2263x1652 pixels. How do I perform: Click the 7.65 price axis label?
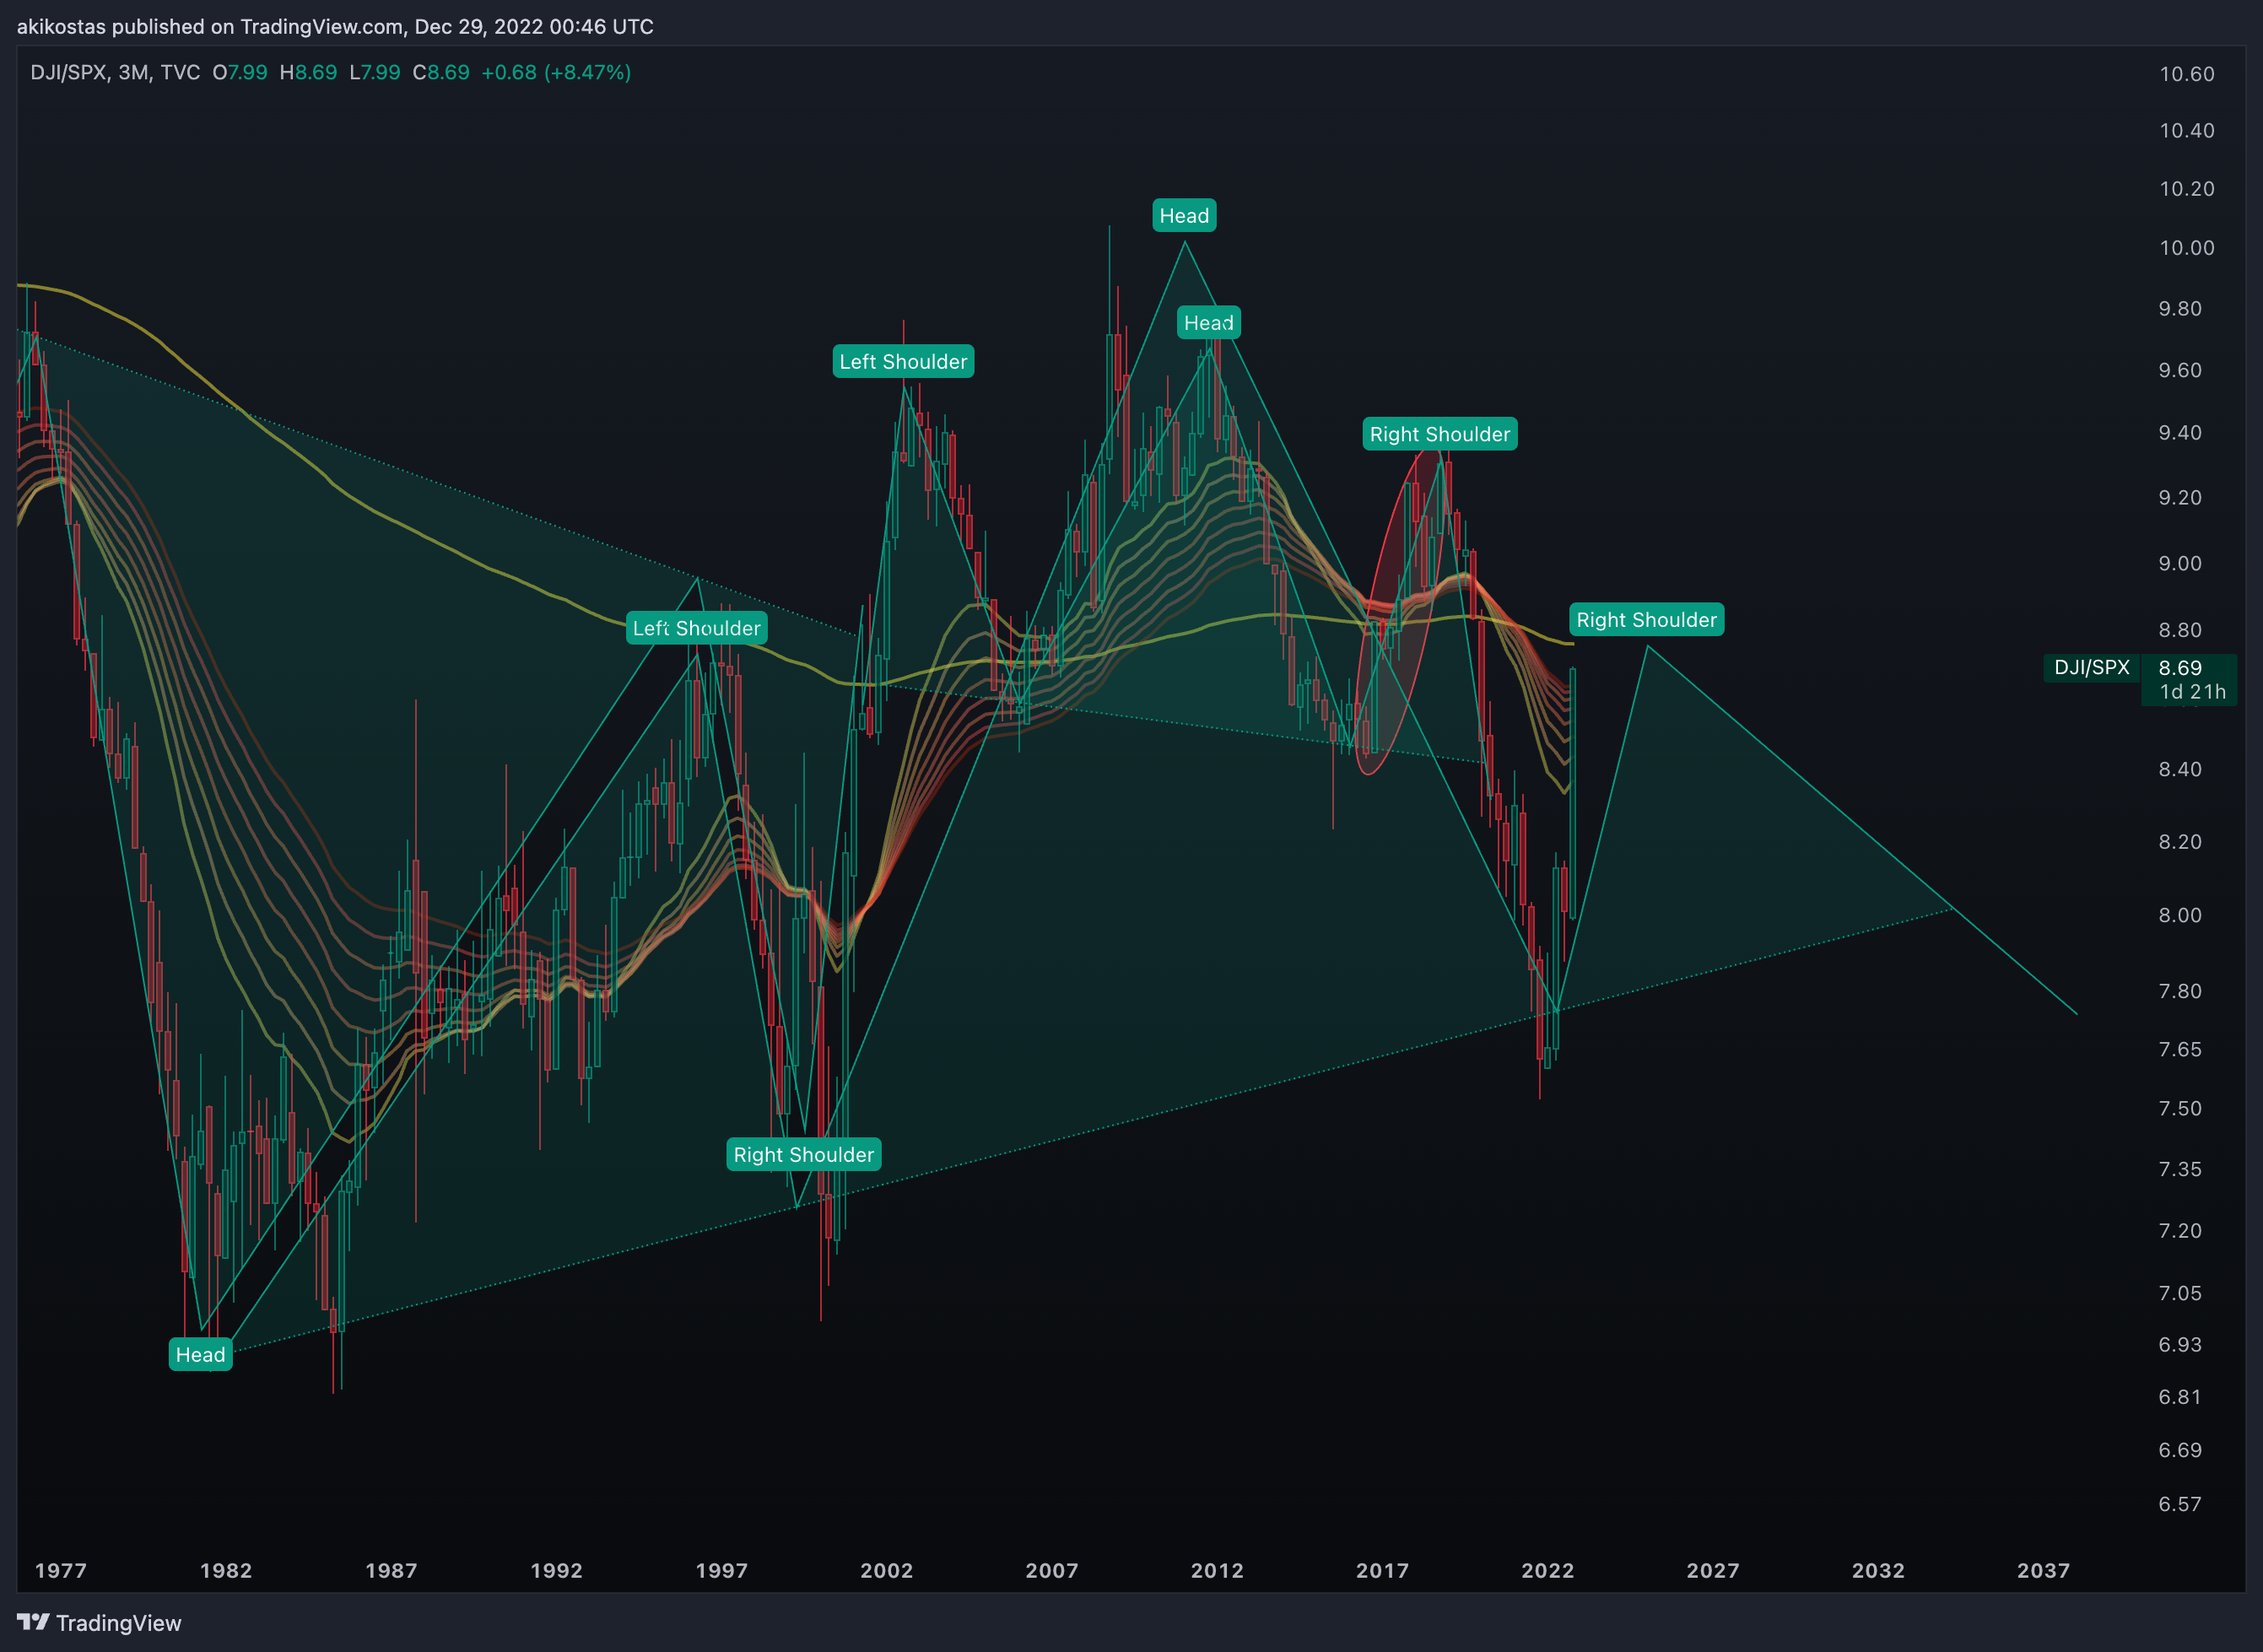point(2180,1050)
